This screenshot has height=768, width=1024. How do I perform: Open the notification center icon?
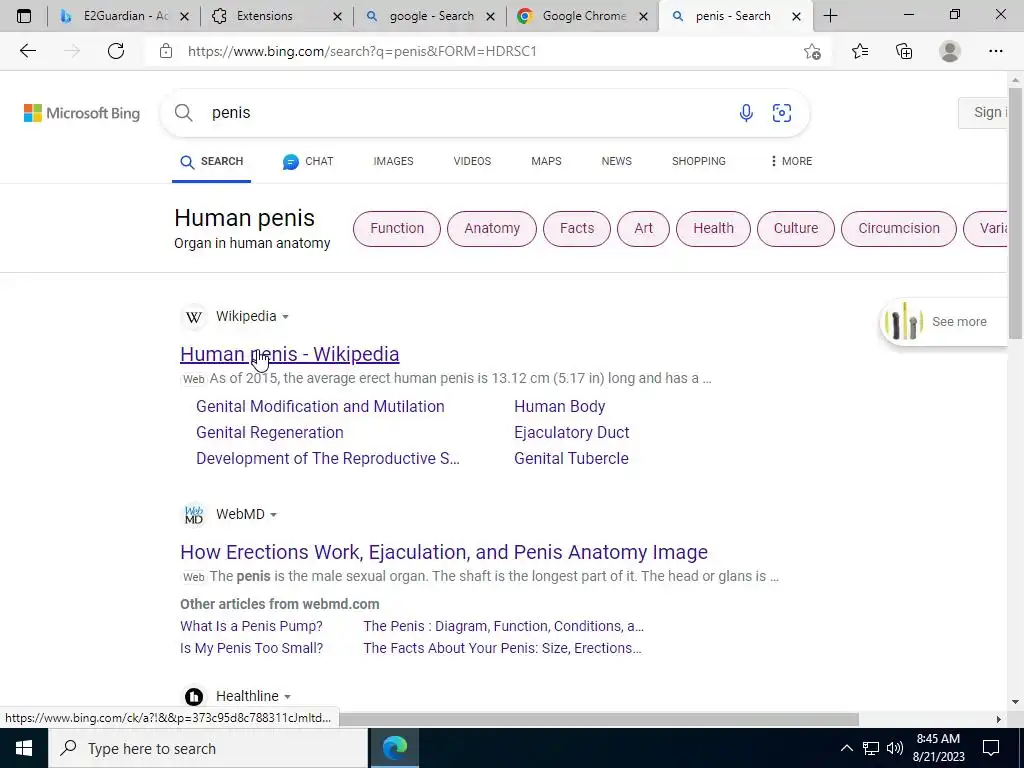coord(991,748)
